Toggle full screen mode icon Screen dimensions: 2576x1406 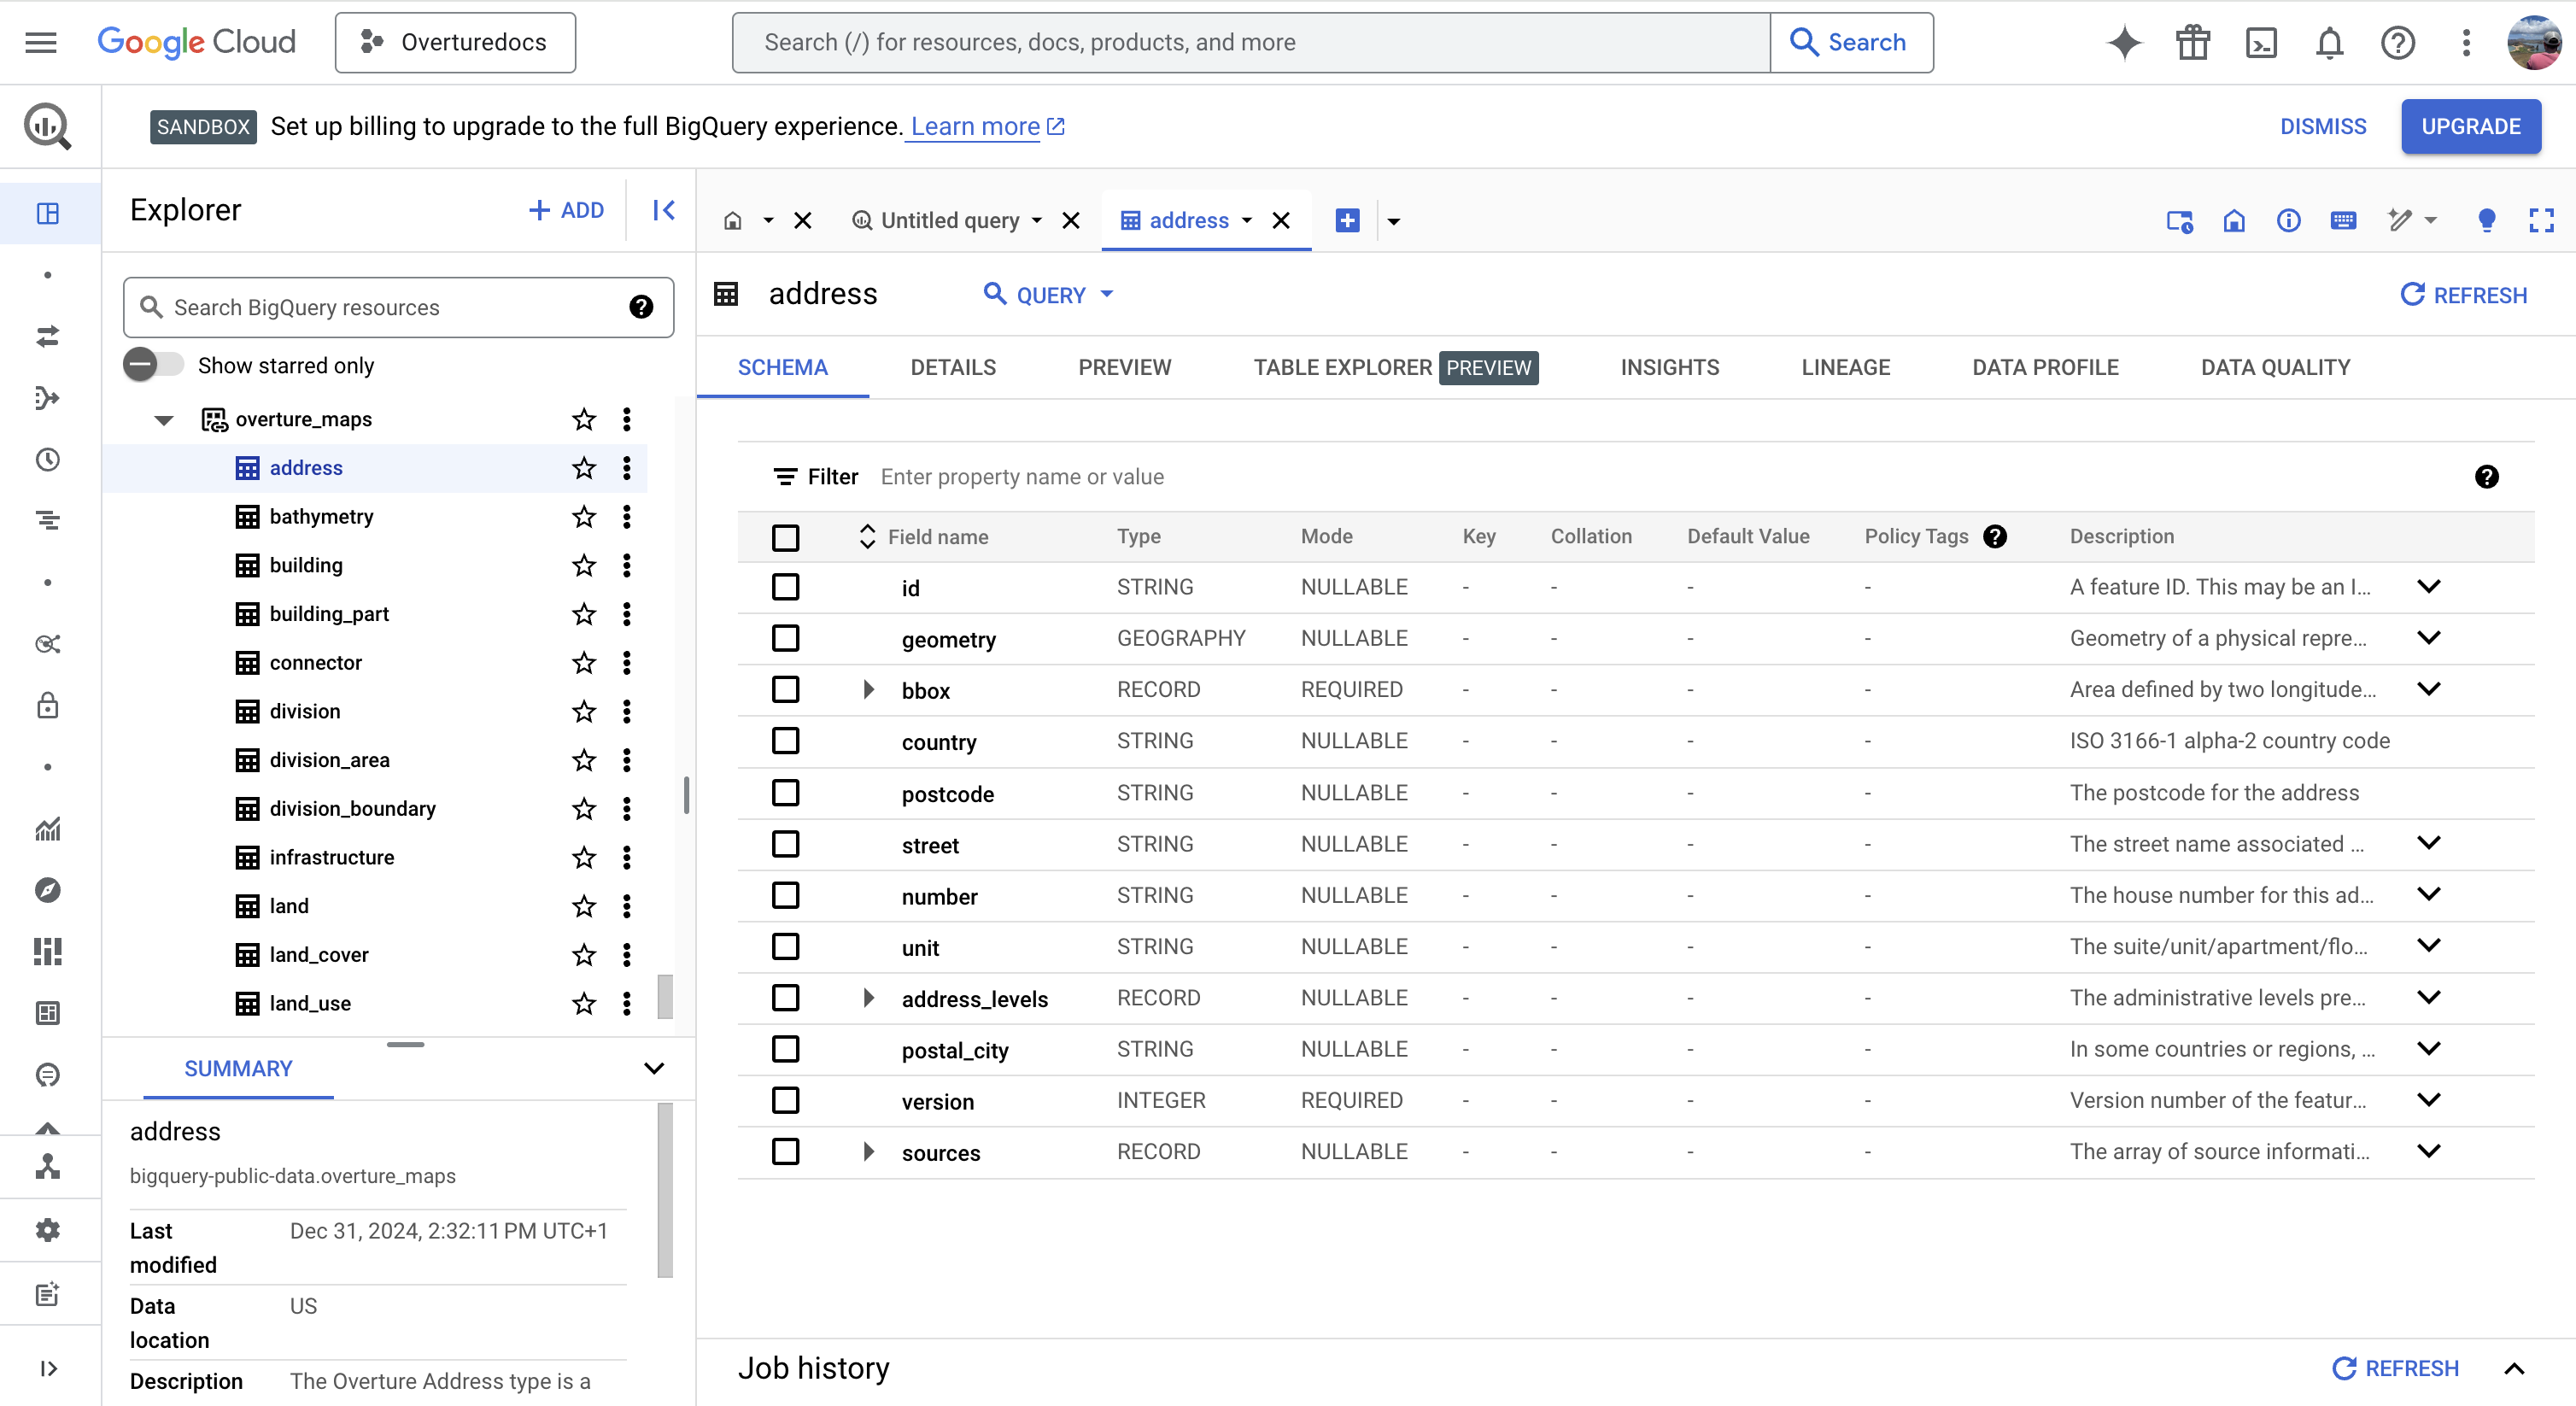tap(2541, 220)
